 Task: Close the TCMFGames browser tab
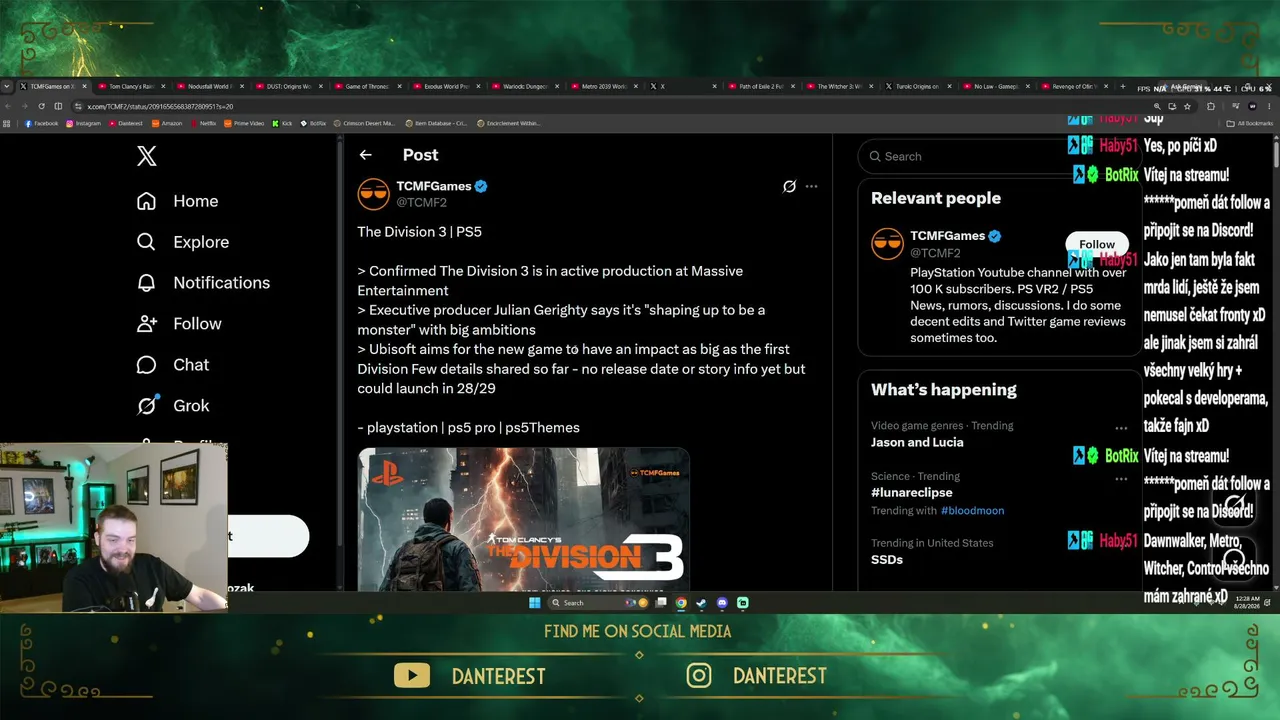point(84,87)
